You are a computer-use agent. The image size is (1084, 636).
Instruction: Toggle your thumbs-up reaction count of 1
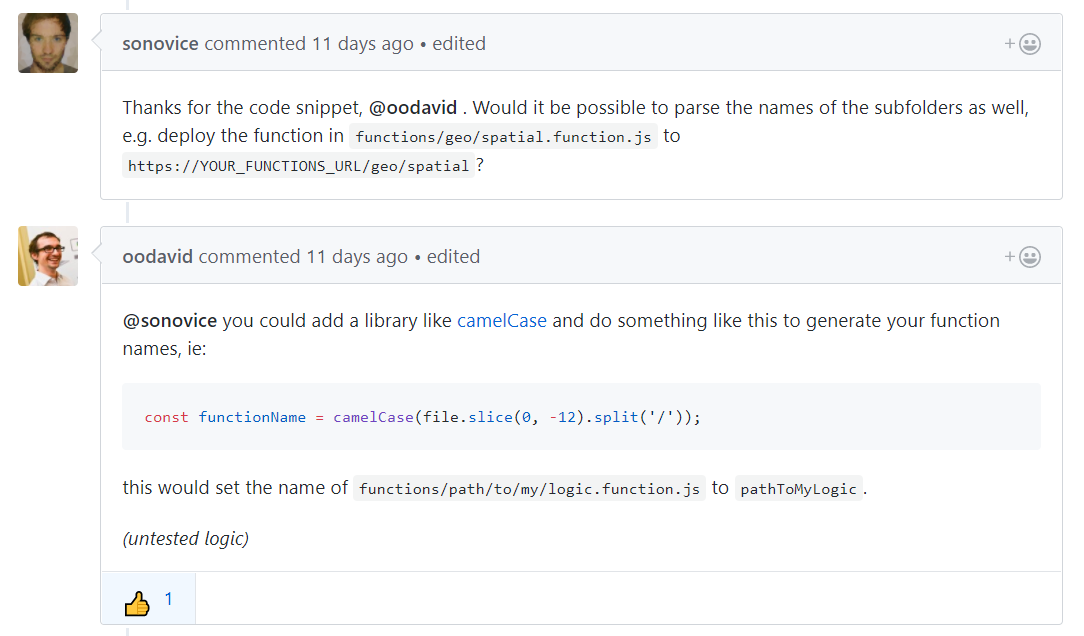click(169, 598)
